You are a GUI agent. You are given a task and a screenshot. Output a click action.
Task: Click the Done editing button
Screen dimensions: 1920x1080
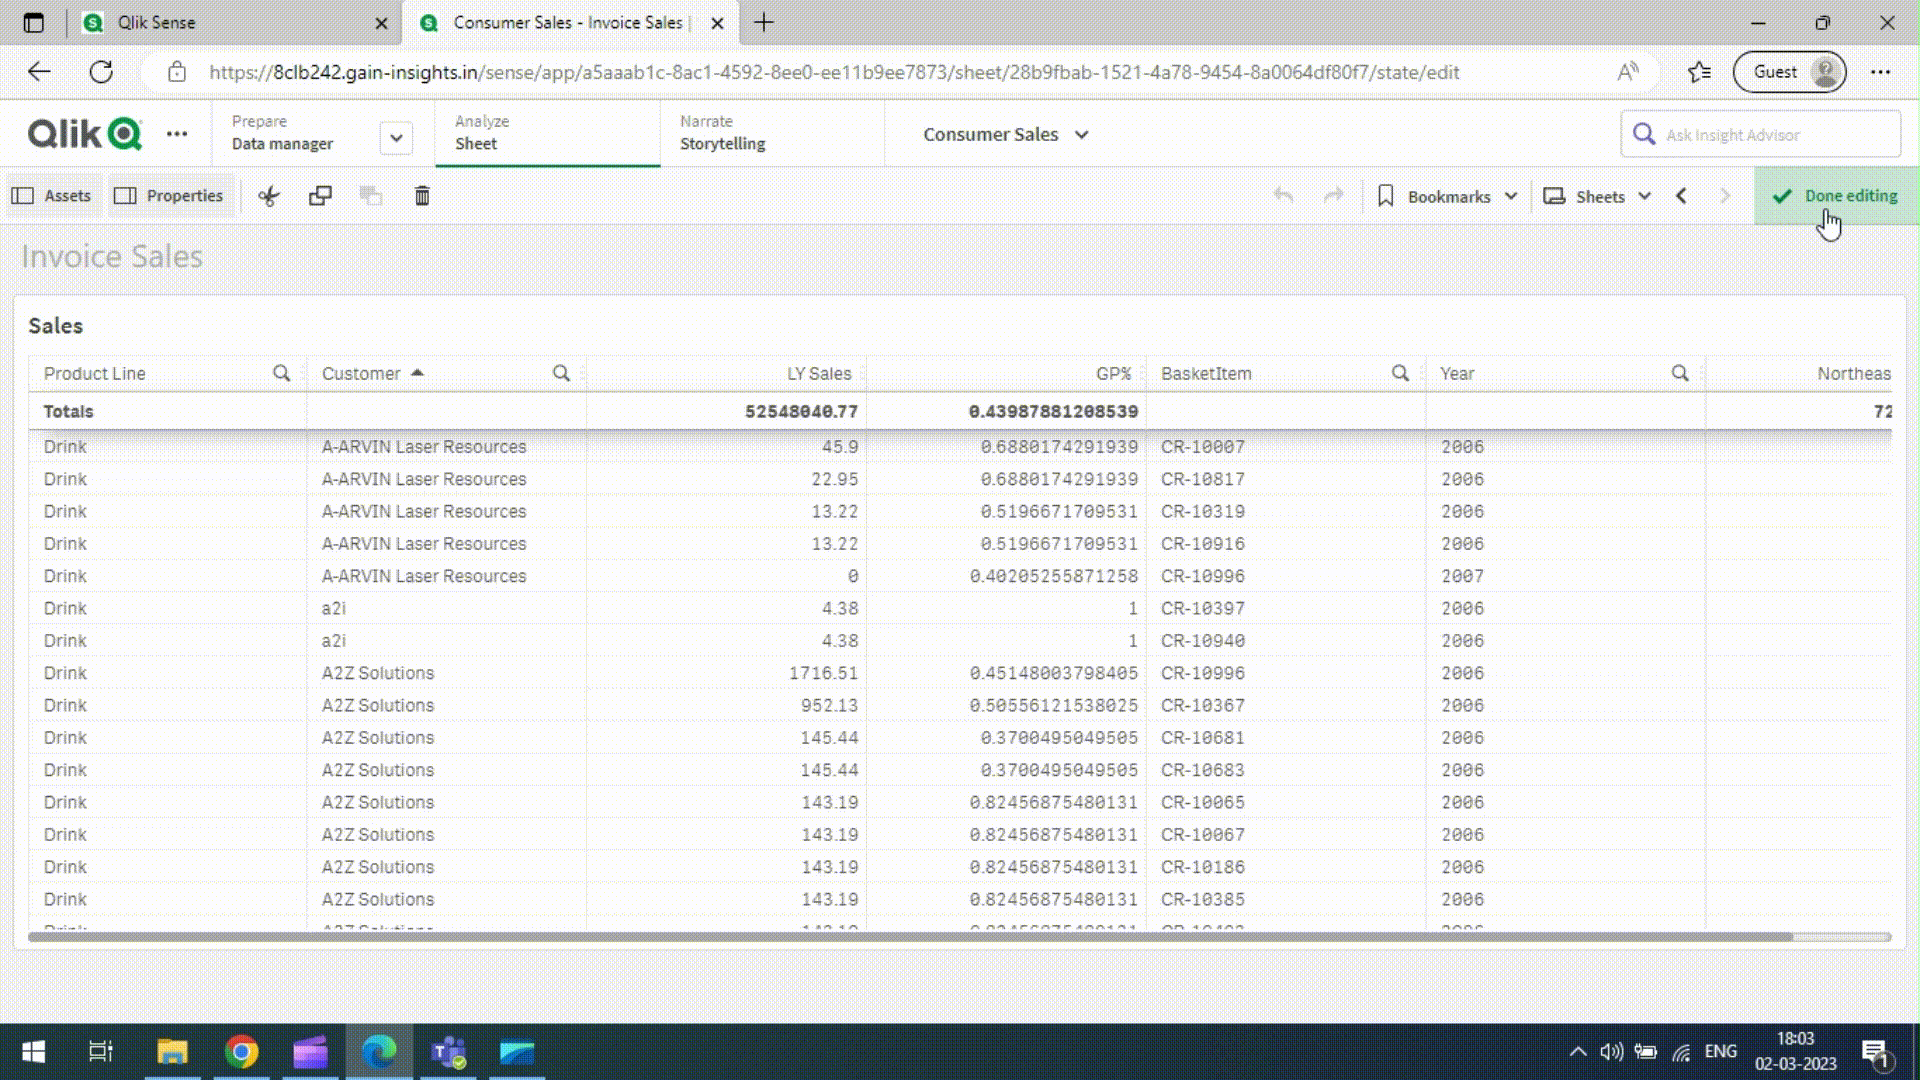(1836, 196)
